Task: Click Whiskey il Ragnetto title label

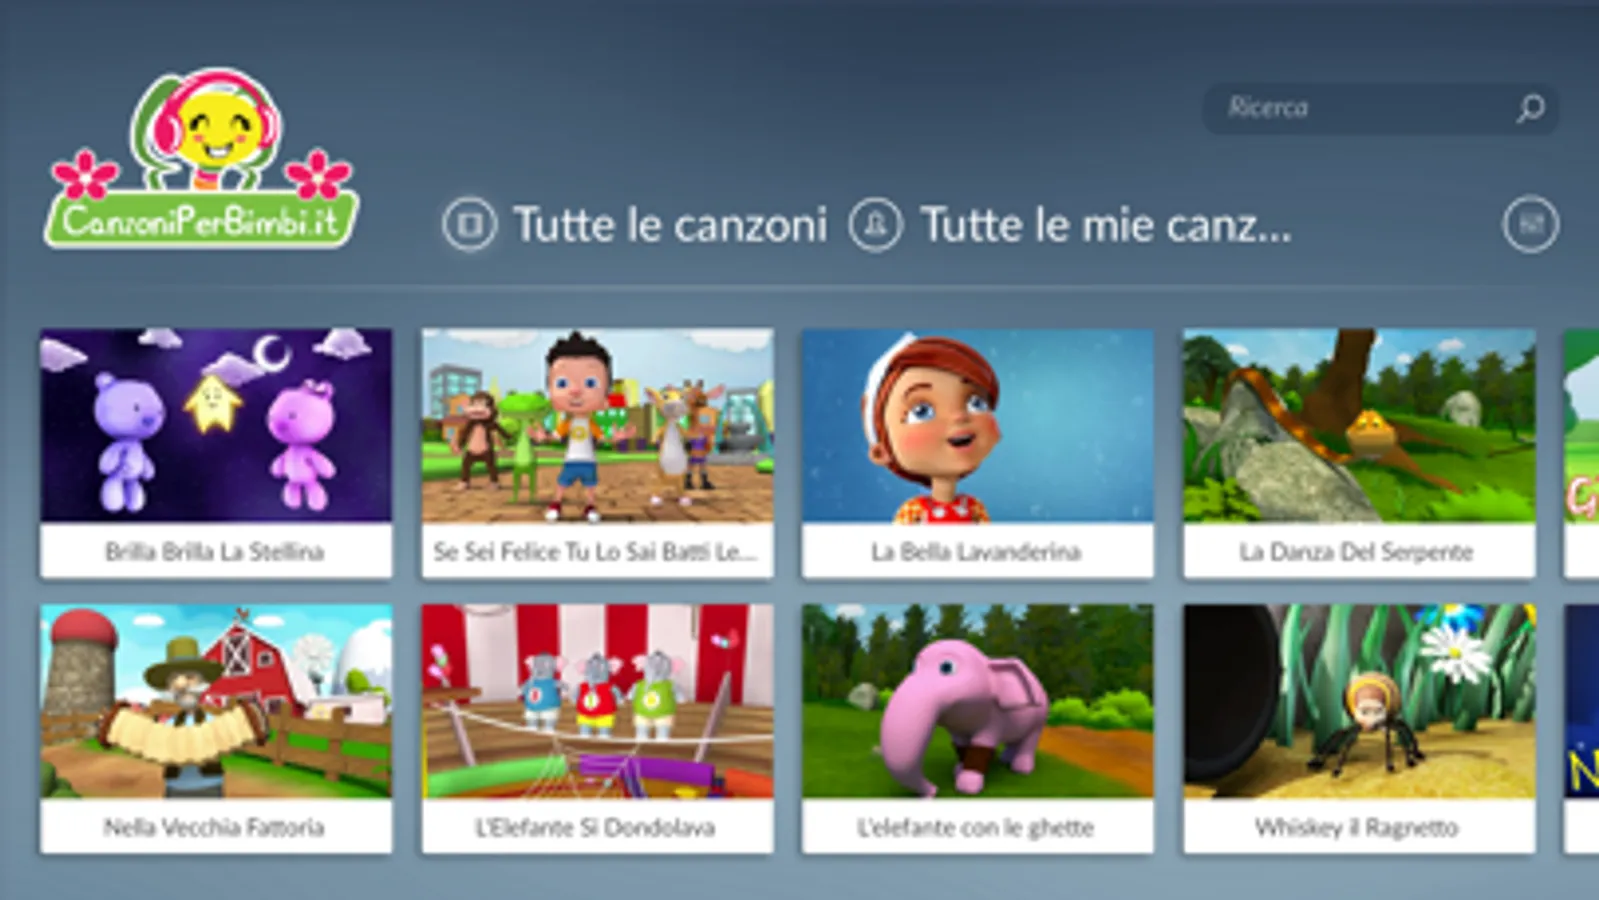Action: [x=1357, y=827]
